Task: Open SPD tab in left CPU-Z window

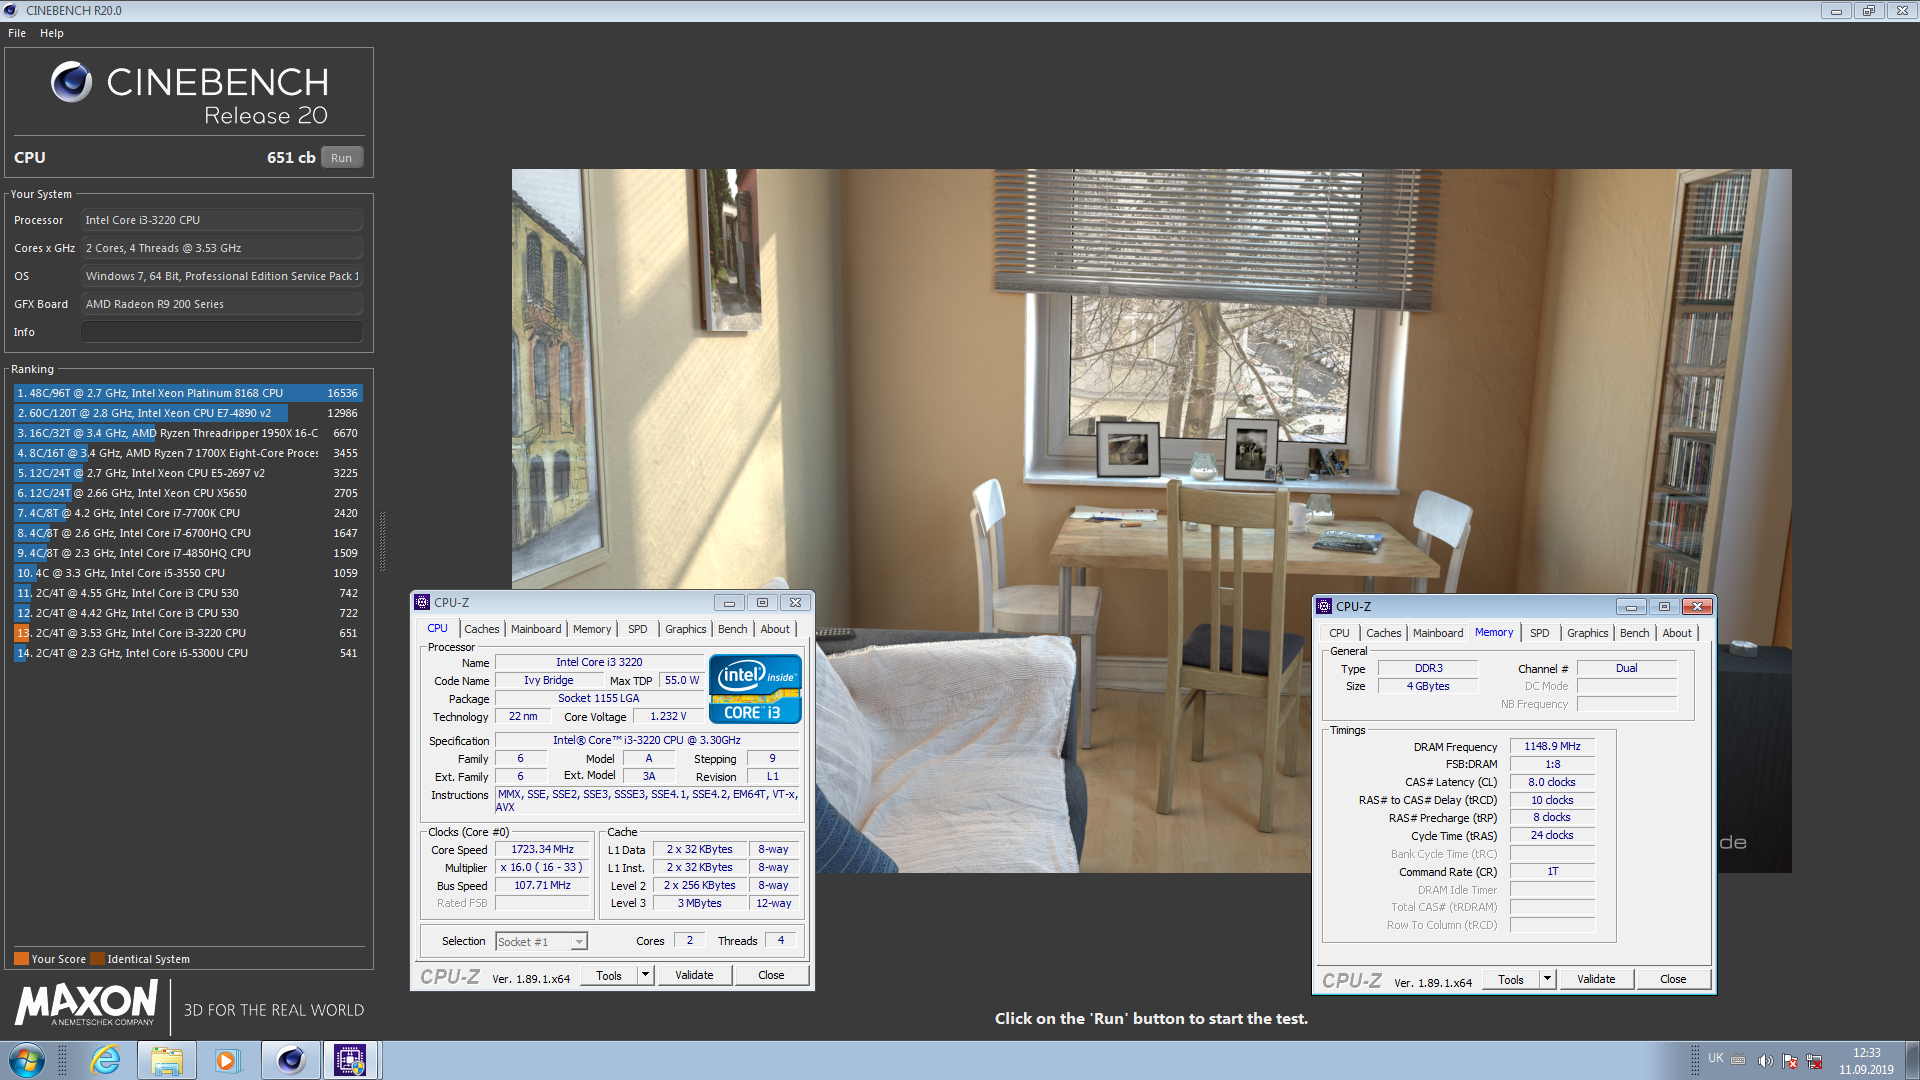Action: (x=638, y=629)
